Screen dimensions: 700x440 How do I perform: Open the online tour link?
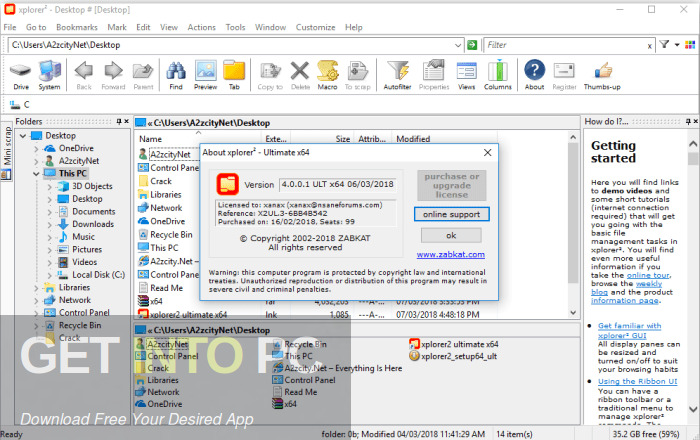tap(648, 275)
